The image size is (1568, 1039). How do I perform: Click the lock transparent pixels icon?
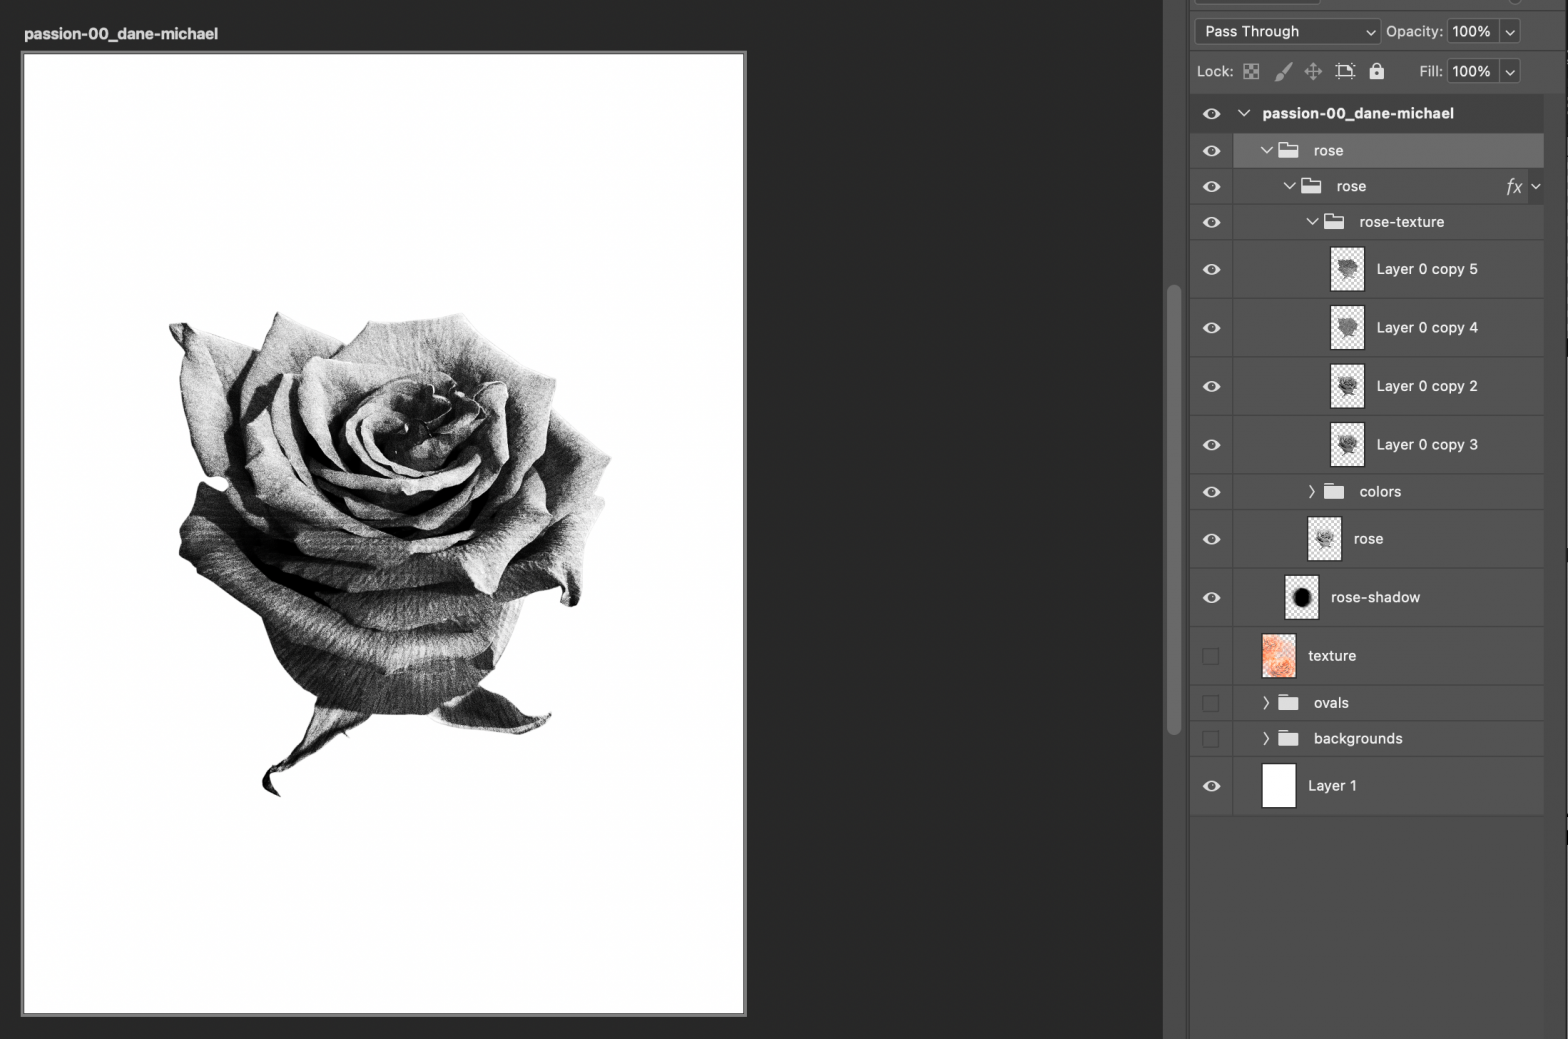[x=1251, y=71]
